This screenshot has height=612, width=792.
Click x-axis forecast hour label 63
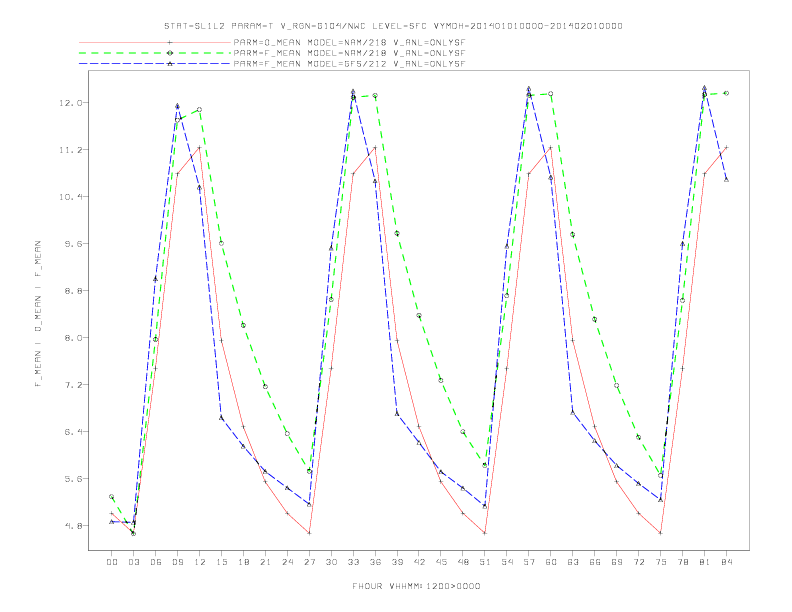(x=573, y=562)
